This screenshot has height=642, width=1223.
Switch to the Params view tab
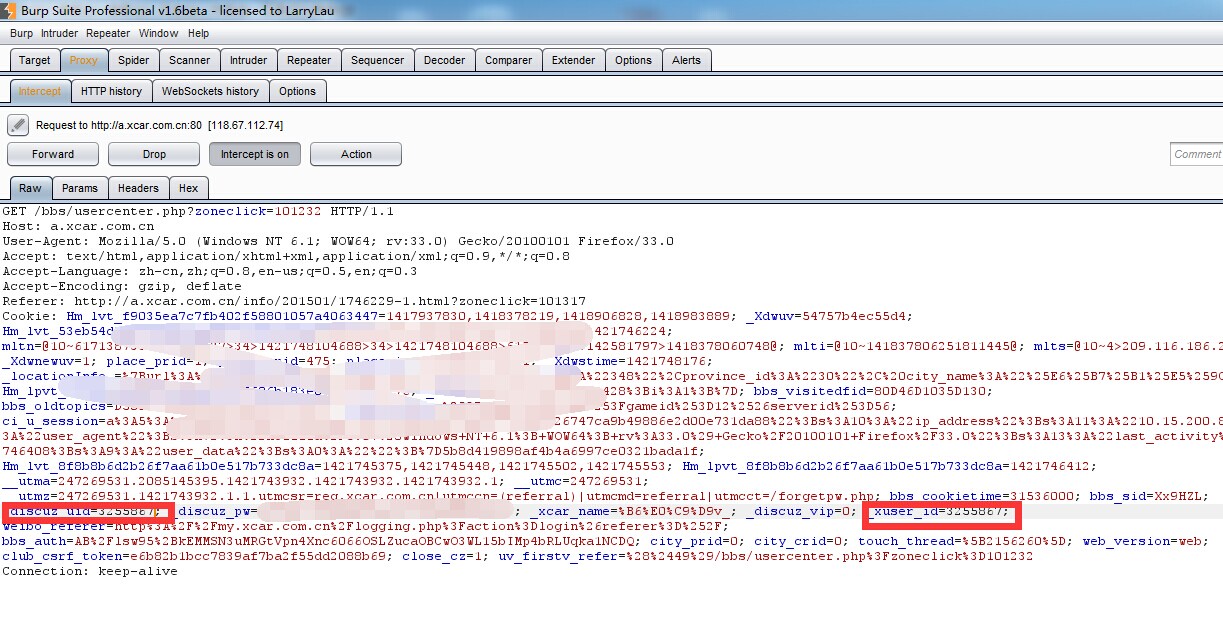point(80,188)
